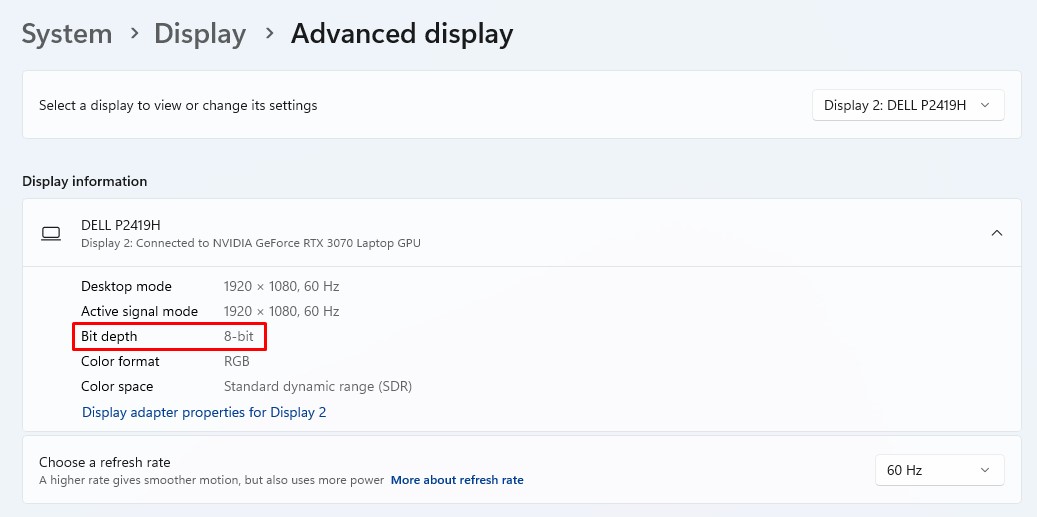Open the Display 2: DELL P2419H selector
This screenshot has width=1037, height=517.
click(x=907, y=105)
